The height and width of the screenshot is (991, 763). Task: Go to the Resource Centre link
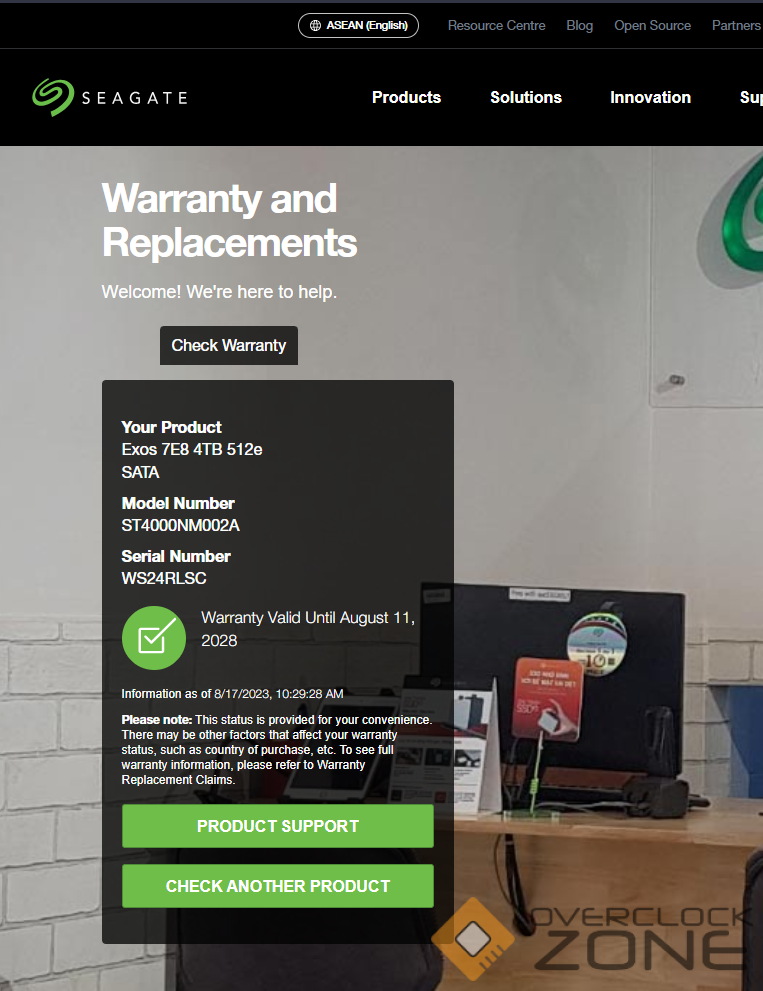click(x=496, y=26)
